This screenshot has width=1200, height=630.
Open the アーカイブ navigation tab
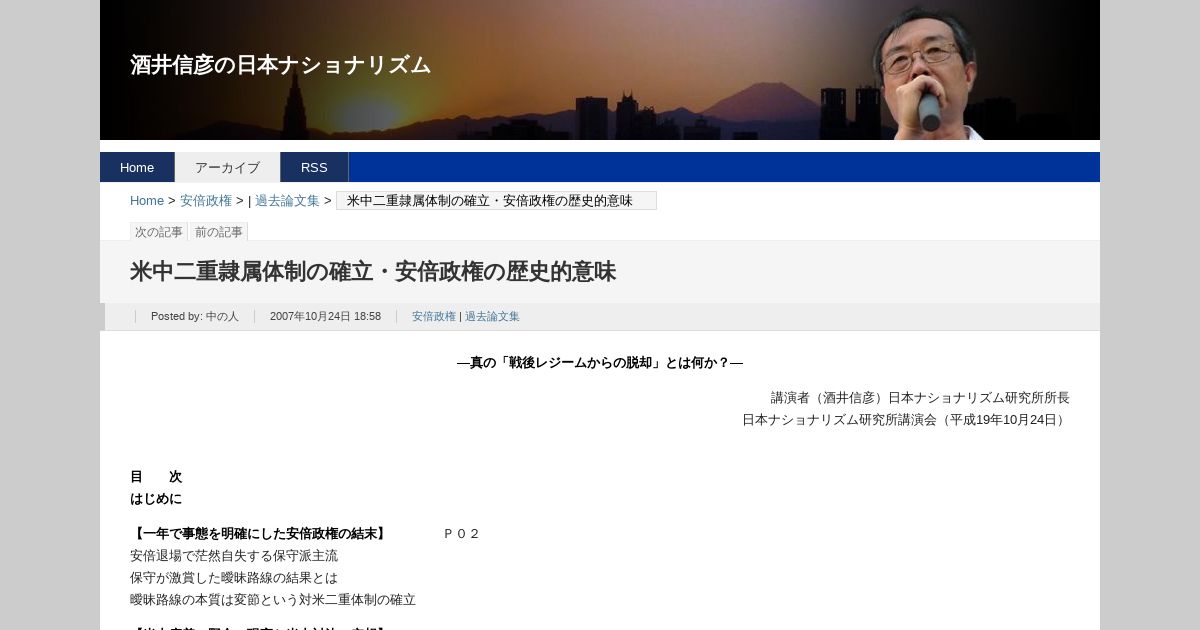click(x=227, y=167)
